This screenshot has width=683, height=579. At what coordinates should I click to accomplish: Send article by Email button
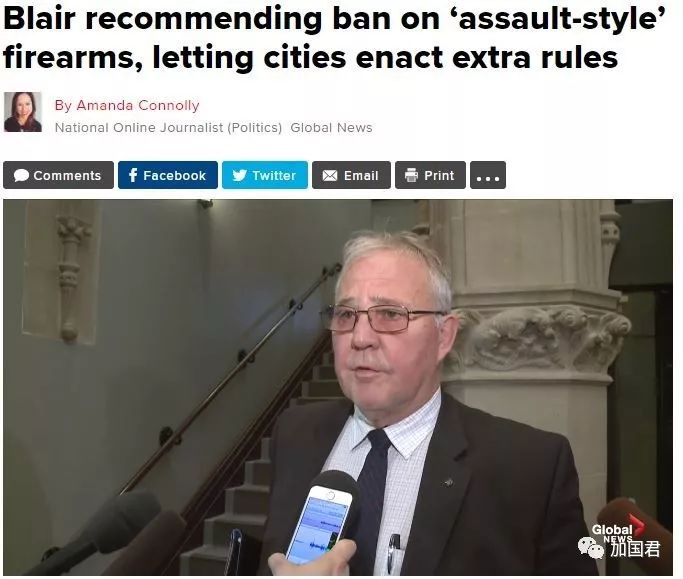pos(352,175)
